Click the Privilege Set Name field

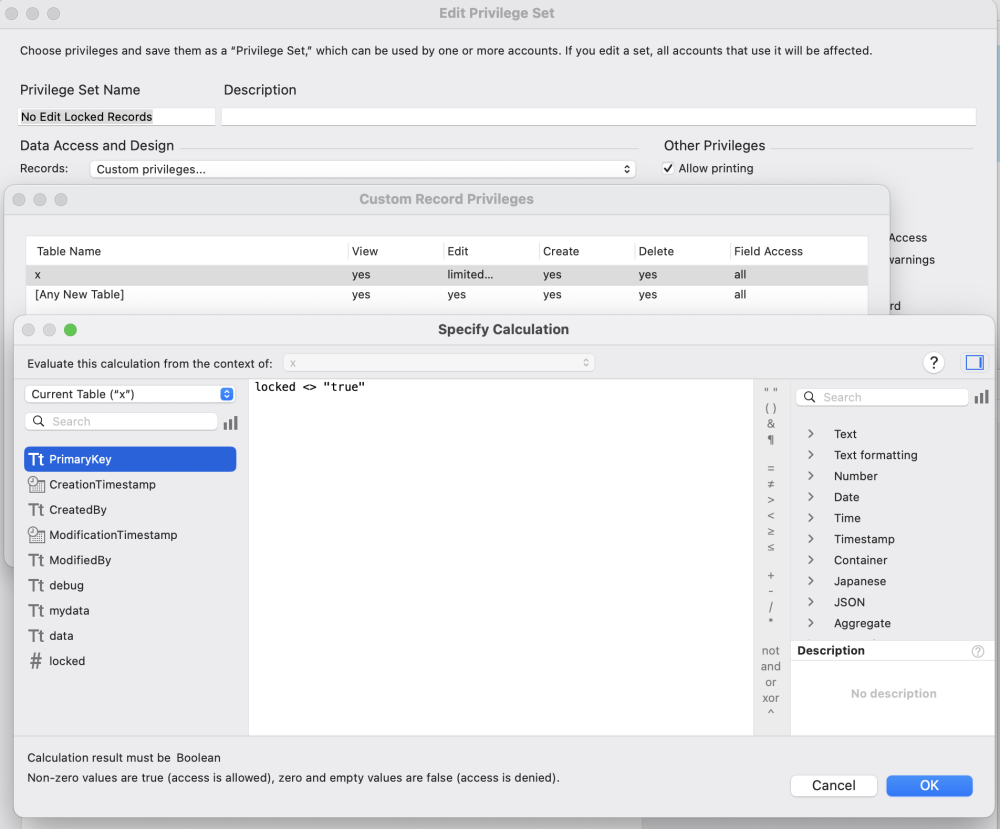117,117
